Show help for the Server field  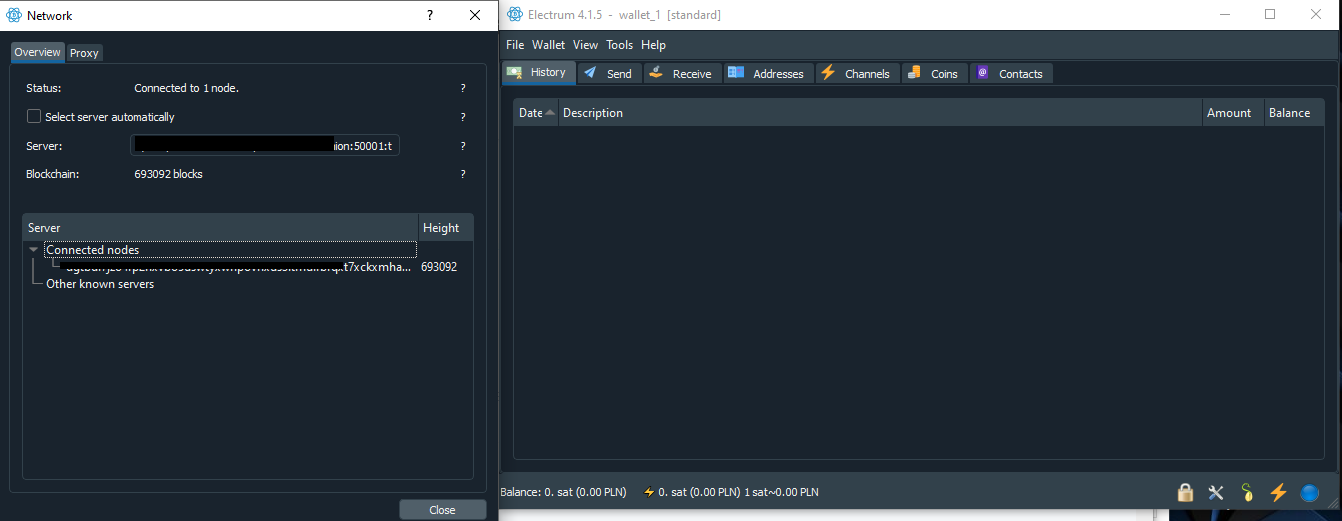tap(463, 146)
